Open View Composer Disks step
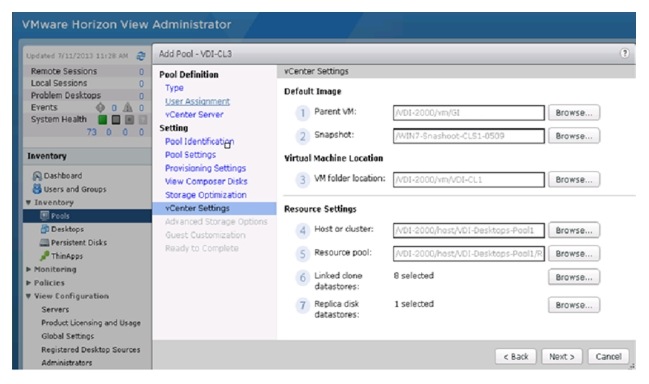The height and width of the screenshot is (384, 649). [x=206, y=182]
